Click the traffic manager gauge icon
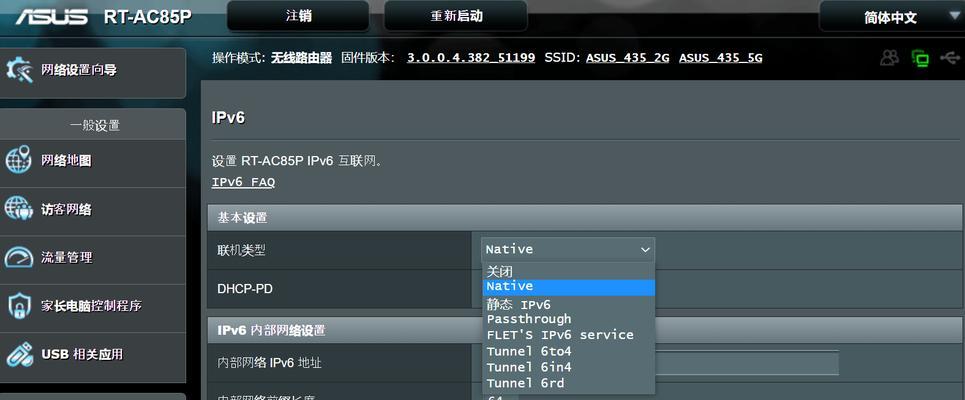965x400 pixels. (18, 257)
